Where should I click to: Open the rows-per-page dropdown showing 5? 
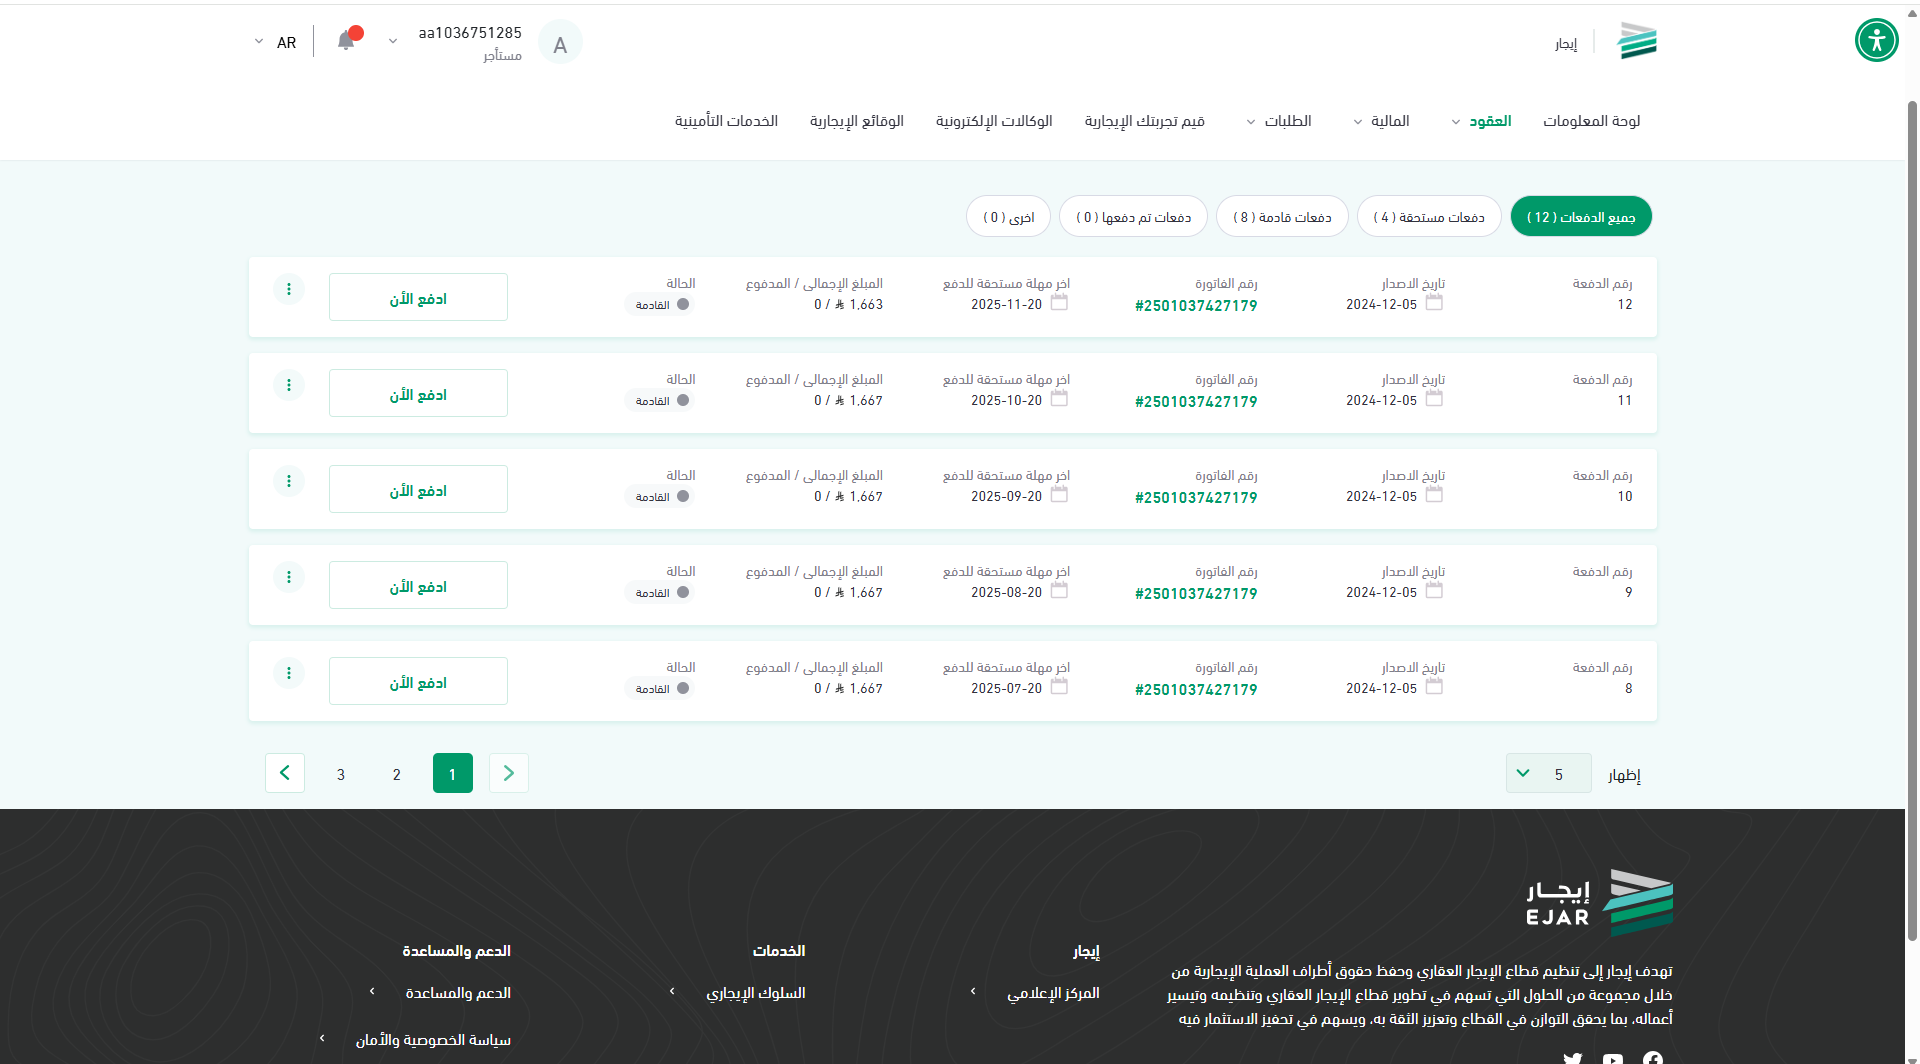pyautogui.click(x=1547, y=773)
